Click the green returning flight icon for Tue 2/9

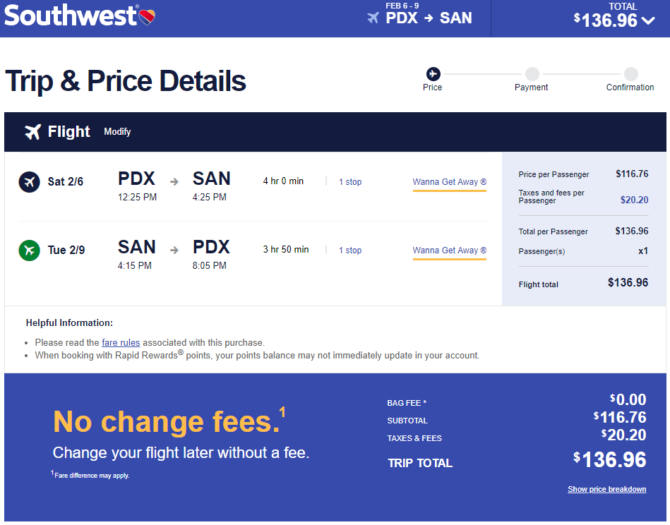point(29,250)
